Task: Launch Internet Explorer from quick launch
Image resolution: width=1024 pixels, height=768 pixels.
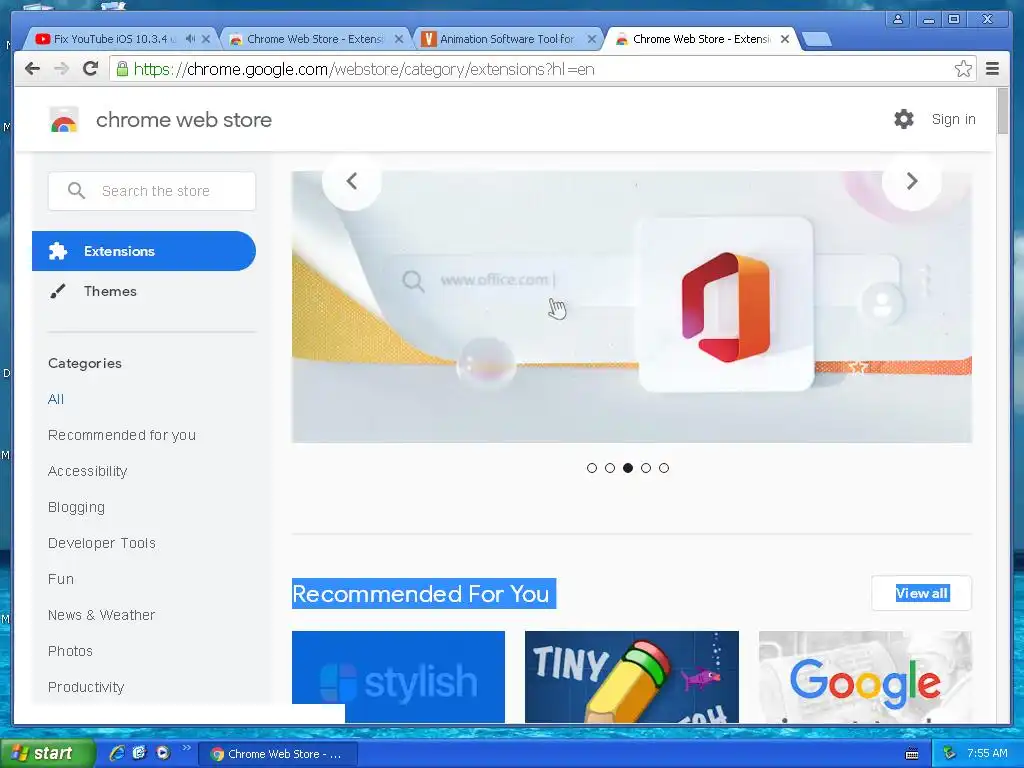Action: tap(117, 753)
